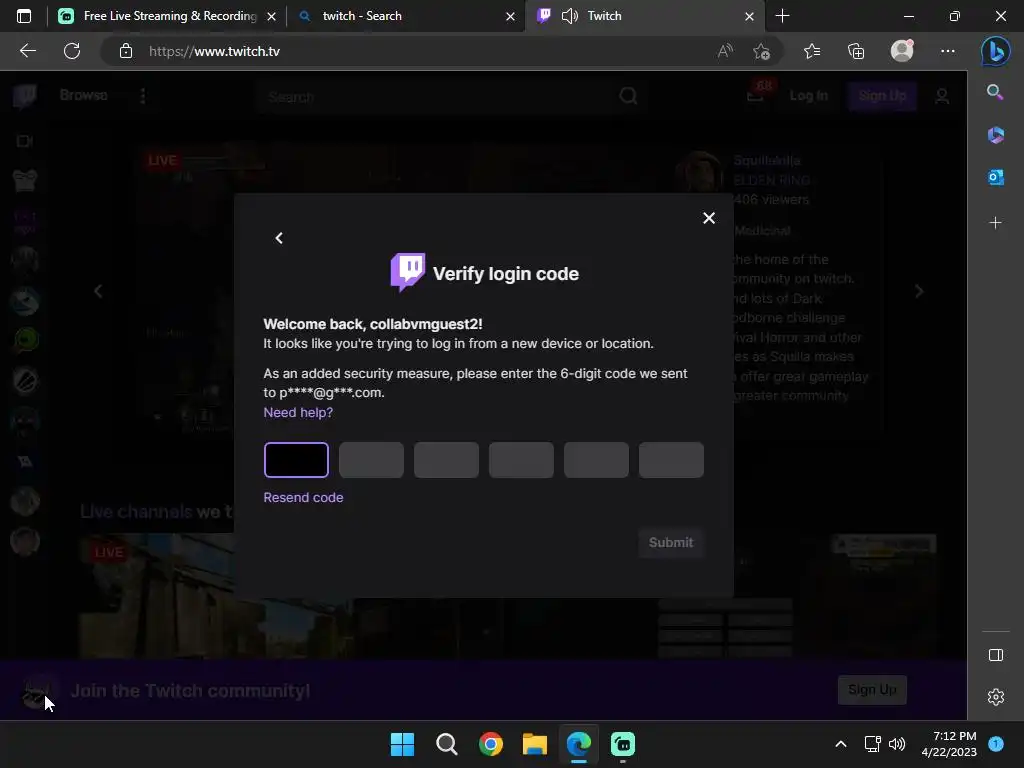This screenshot has width=1024, height=768.
Task: Open the Twitch more options dots
Action: point(142,96)
